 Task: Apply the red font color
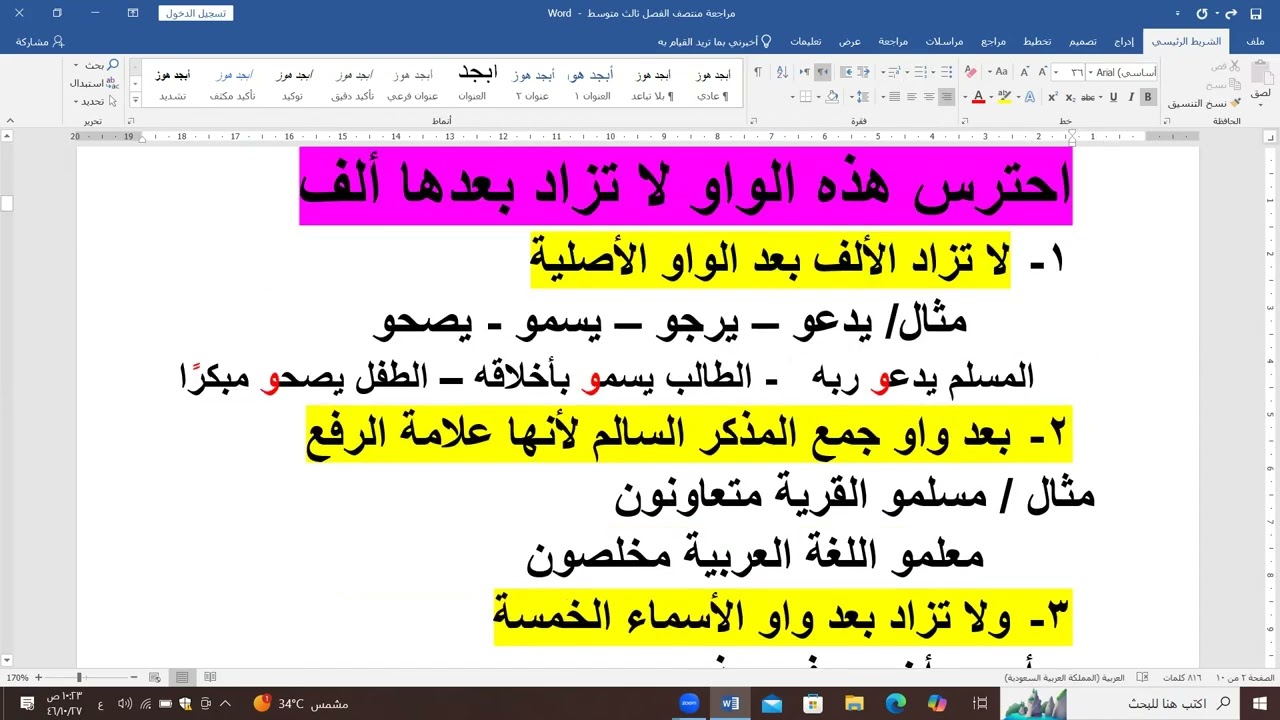point(978,97)
